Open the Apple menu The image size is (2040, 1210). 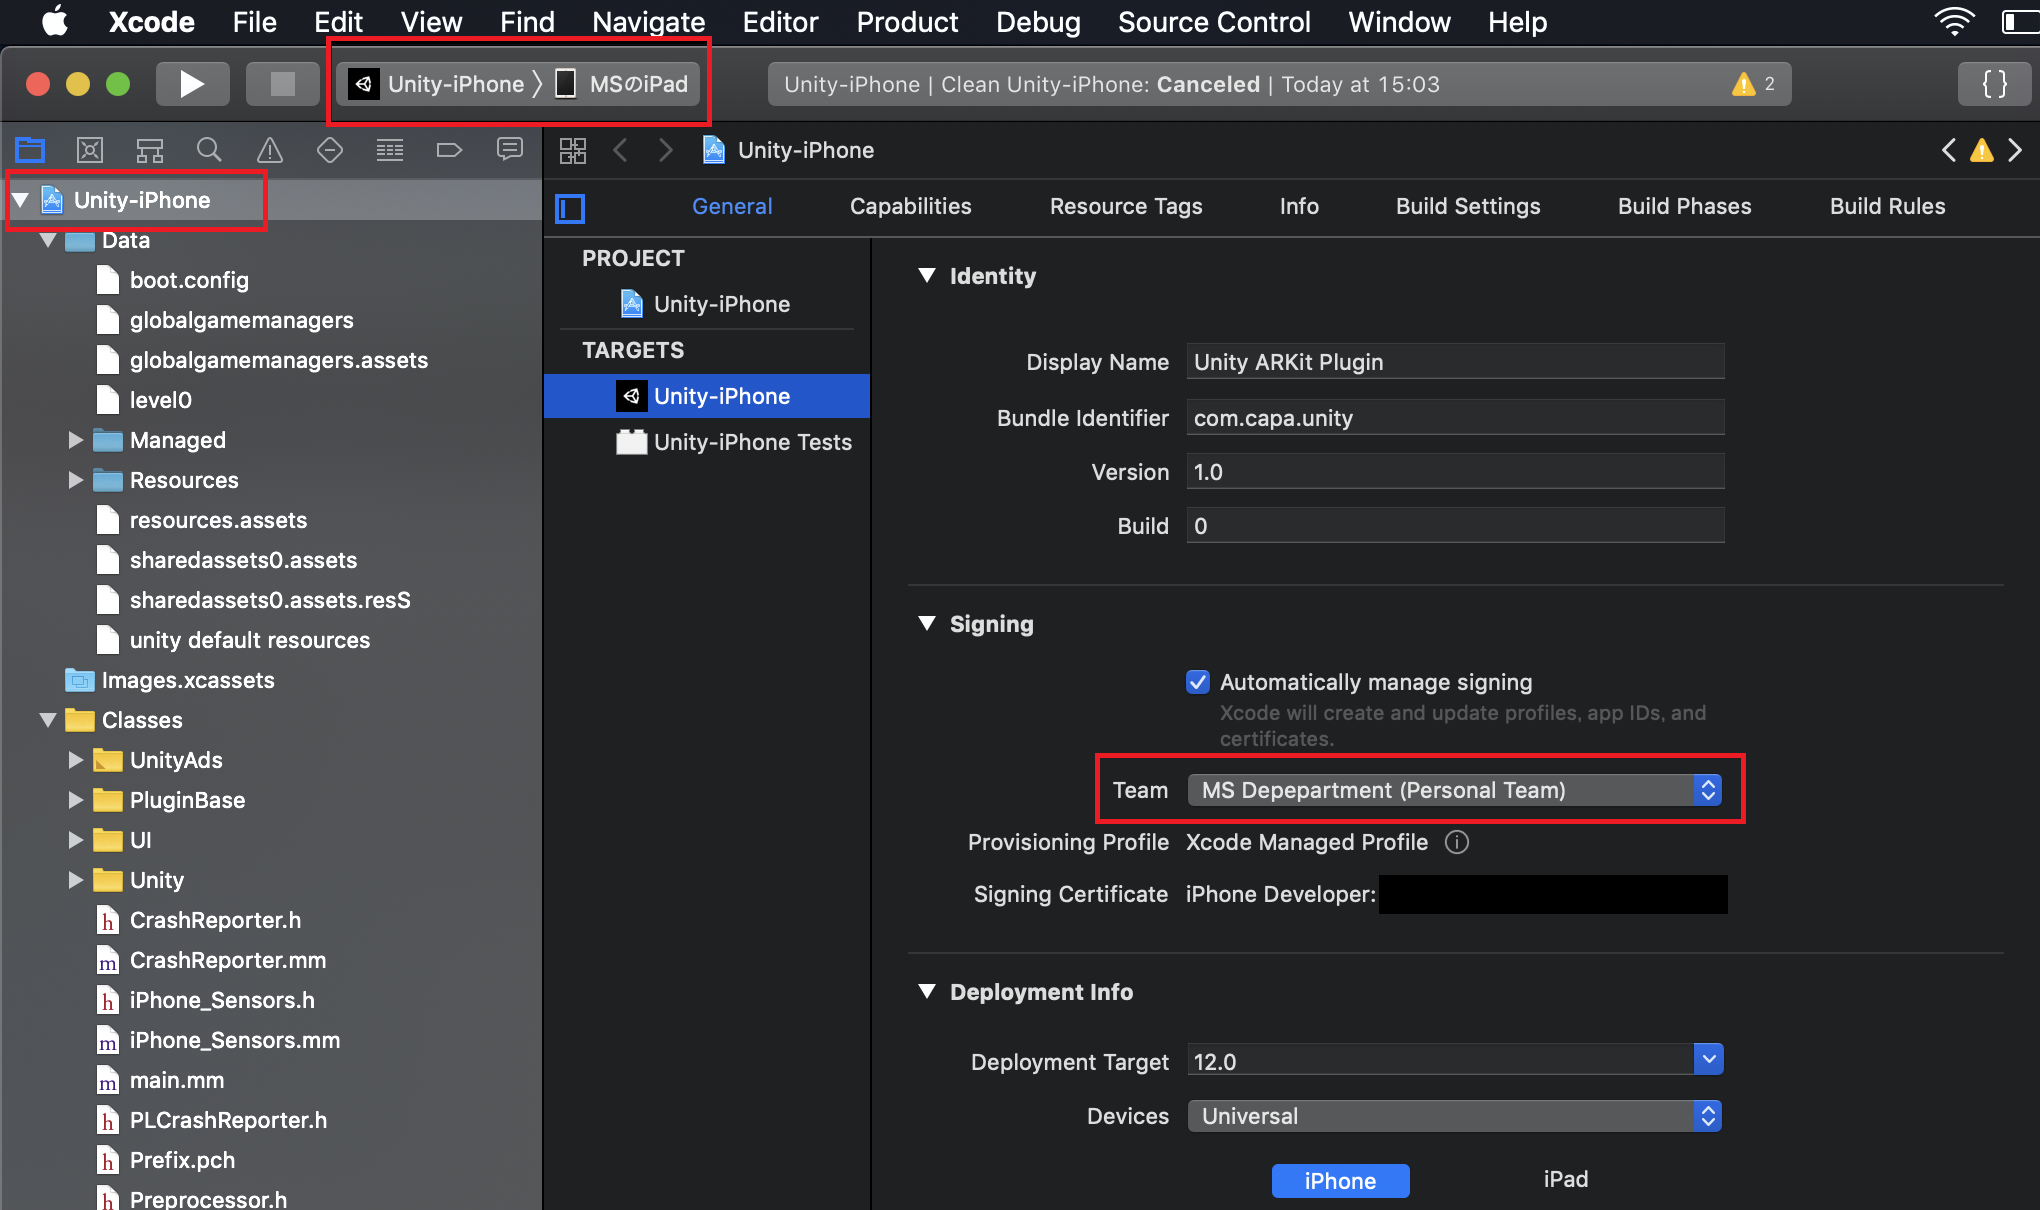pos(55,22)
